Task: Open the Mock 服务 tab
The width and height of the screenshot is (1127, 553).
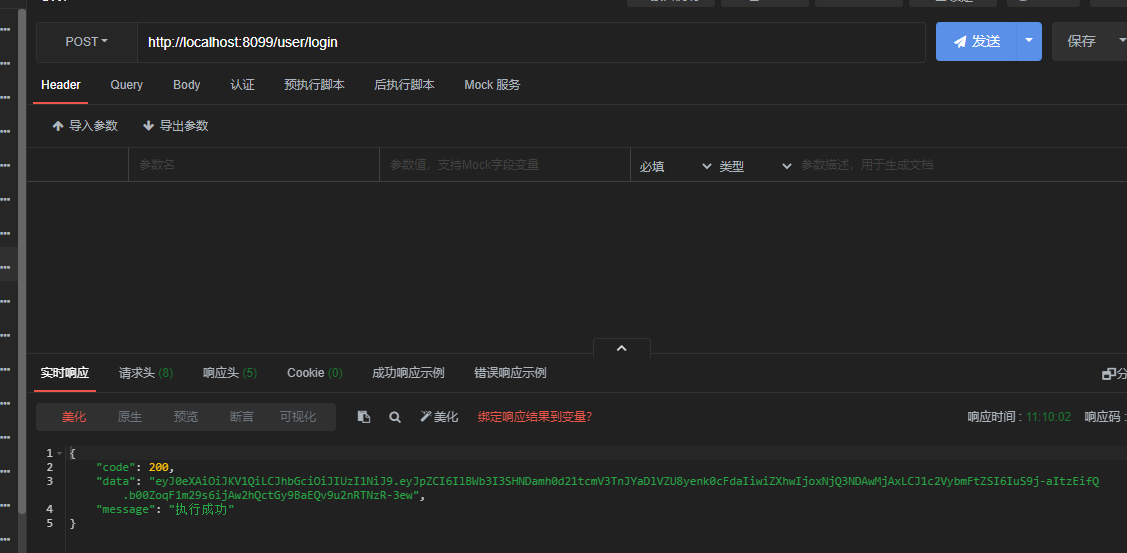Action: tap(492, 85)
